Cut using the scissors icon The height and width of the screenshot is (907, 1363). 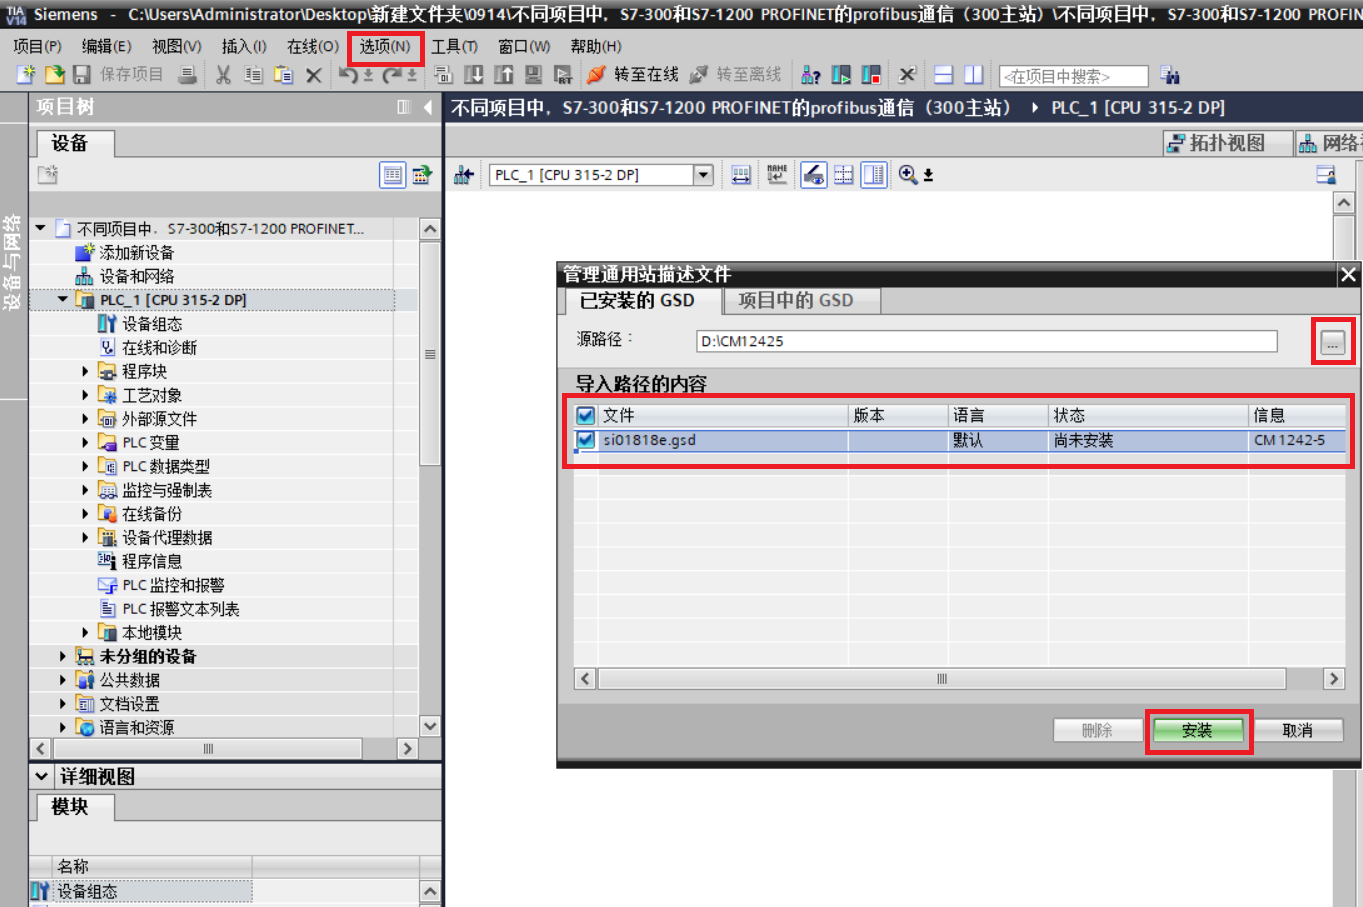(x=223, y=75)
